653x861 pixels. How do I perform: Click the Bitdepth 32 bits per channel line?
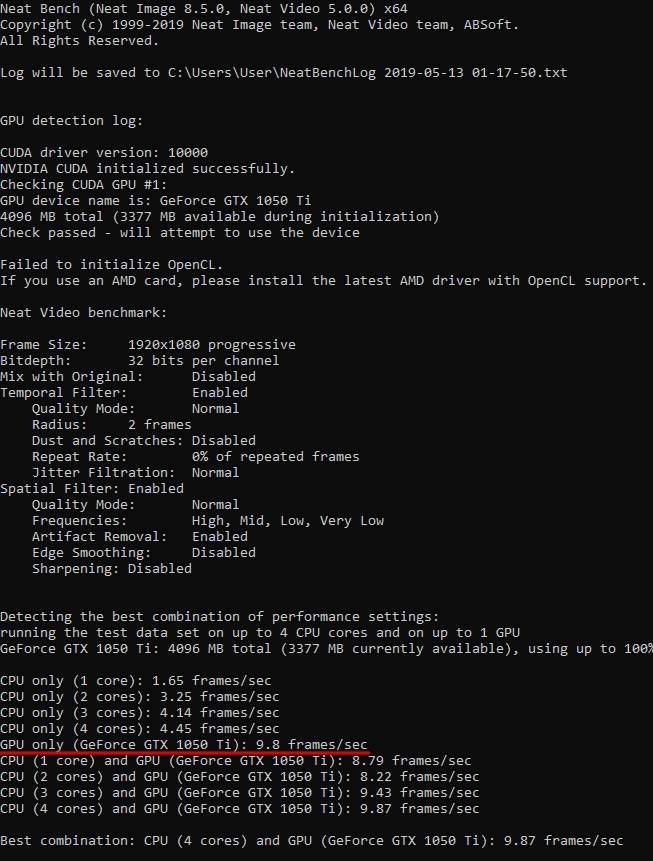[139, 361]
